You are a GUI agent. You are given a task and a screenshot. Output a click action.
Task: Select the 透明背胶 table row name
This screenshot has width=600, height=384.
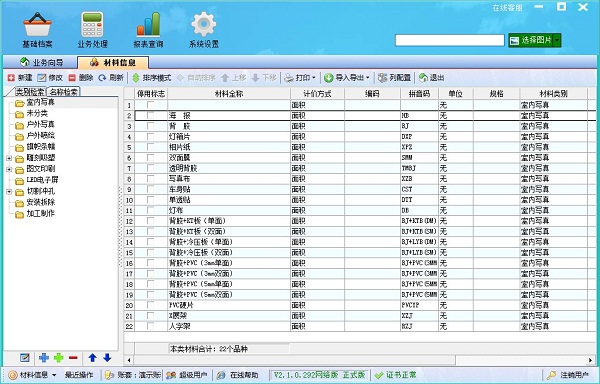tap(183, 168)
